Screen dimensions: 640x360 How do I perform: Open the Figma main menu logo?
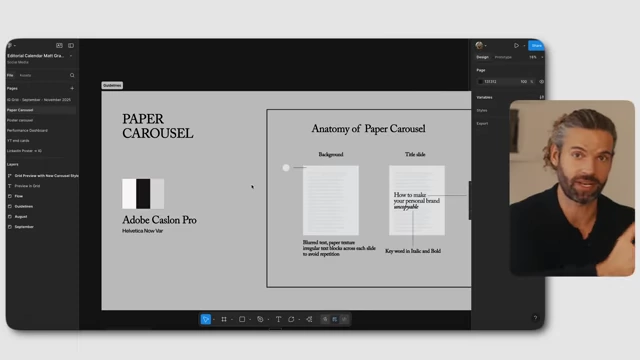pyautogui.click(x=10, y=45)
